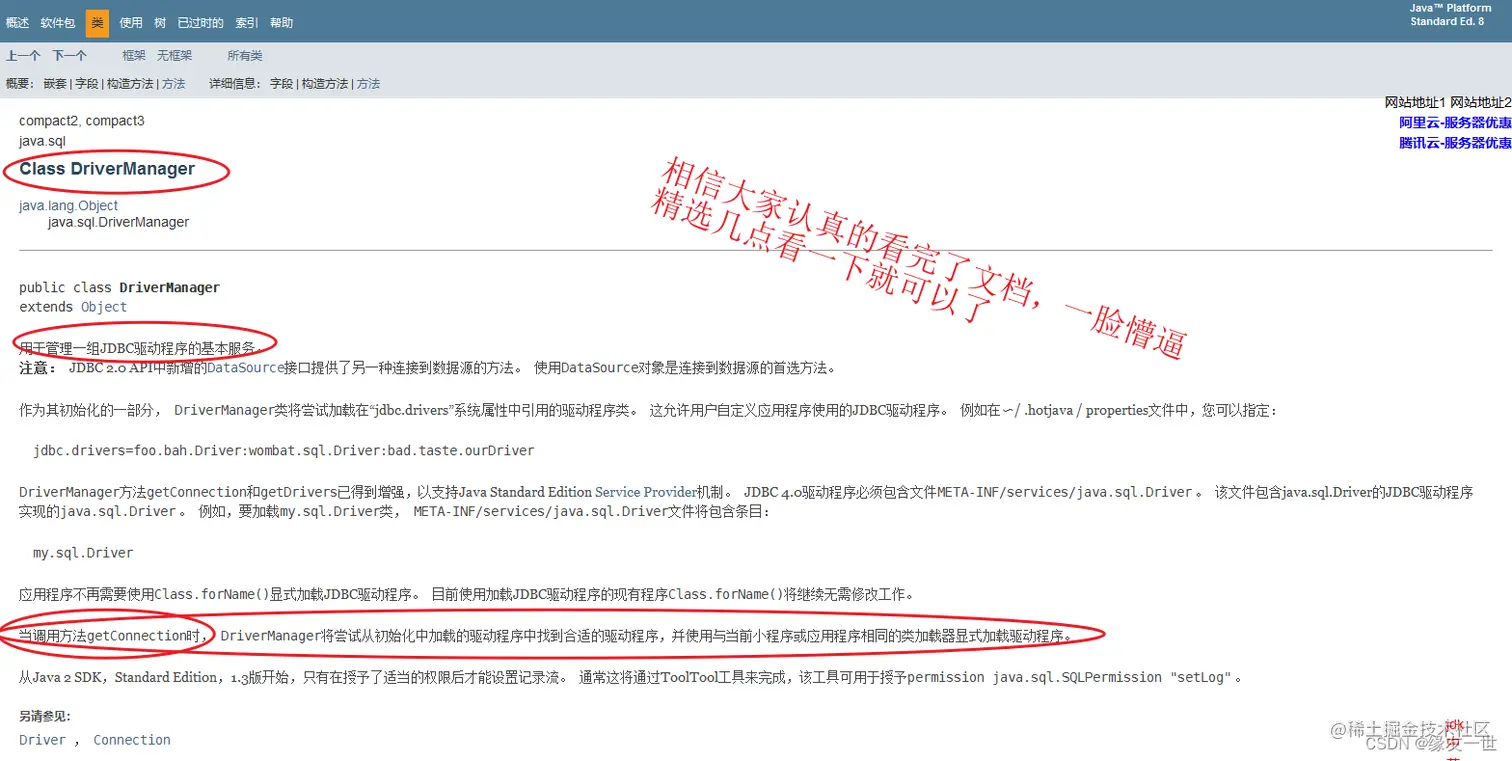Switch to 框架 frames view

pyautogui.click(x=134, y=56)
